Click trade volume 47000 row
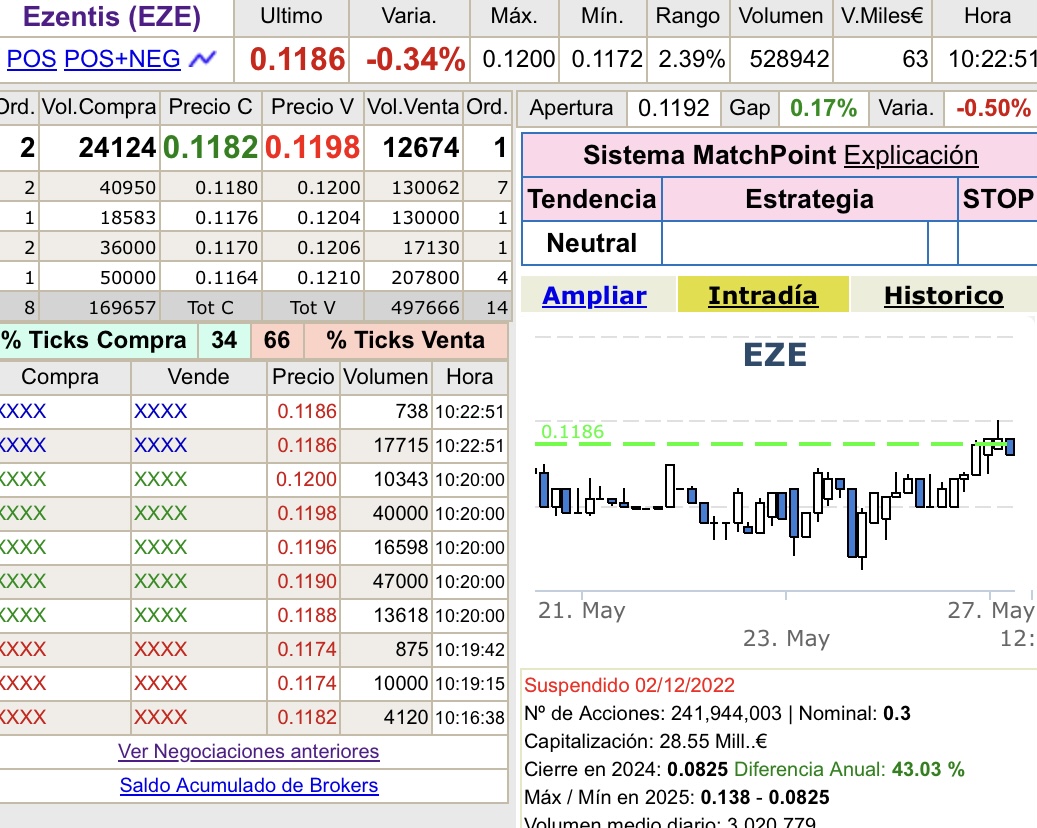1037x828 pixels. (401, 581)
